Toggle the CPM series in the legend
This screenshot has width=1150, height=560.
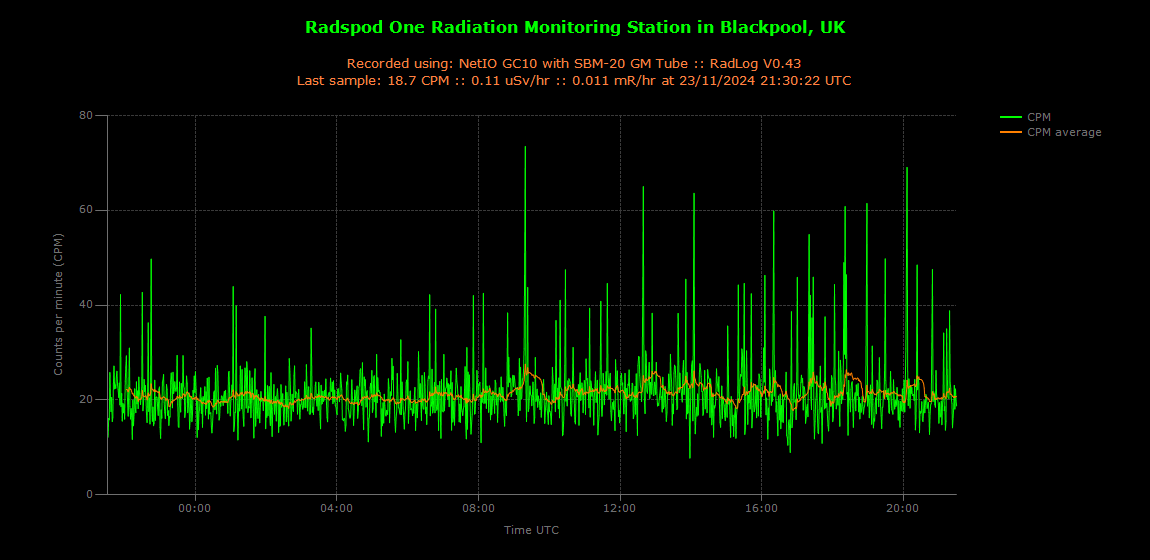click(x=1025, y=117)
